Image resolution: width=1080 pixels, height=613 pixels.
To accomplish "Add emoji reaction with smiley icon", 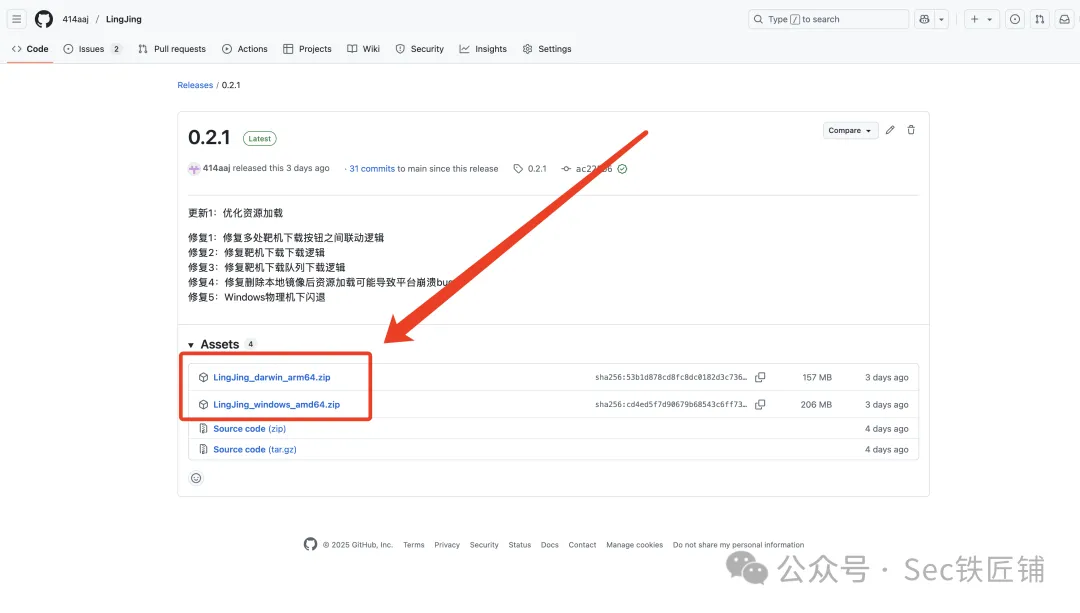I will pyautogui.click(x=196, y=478).
